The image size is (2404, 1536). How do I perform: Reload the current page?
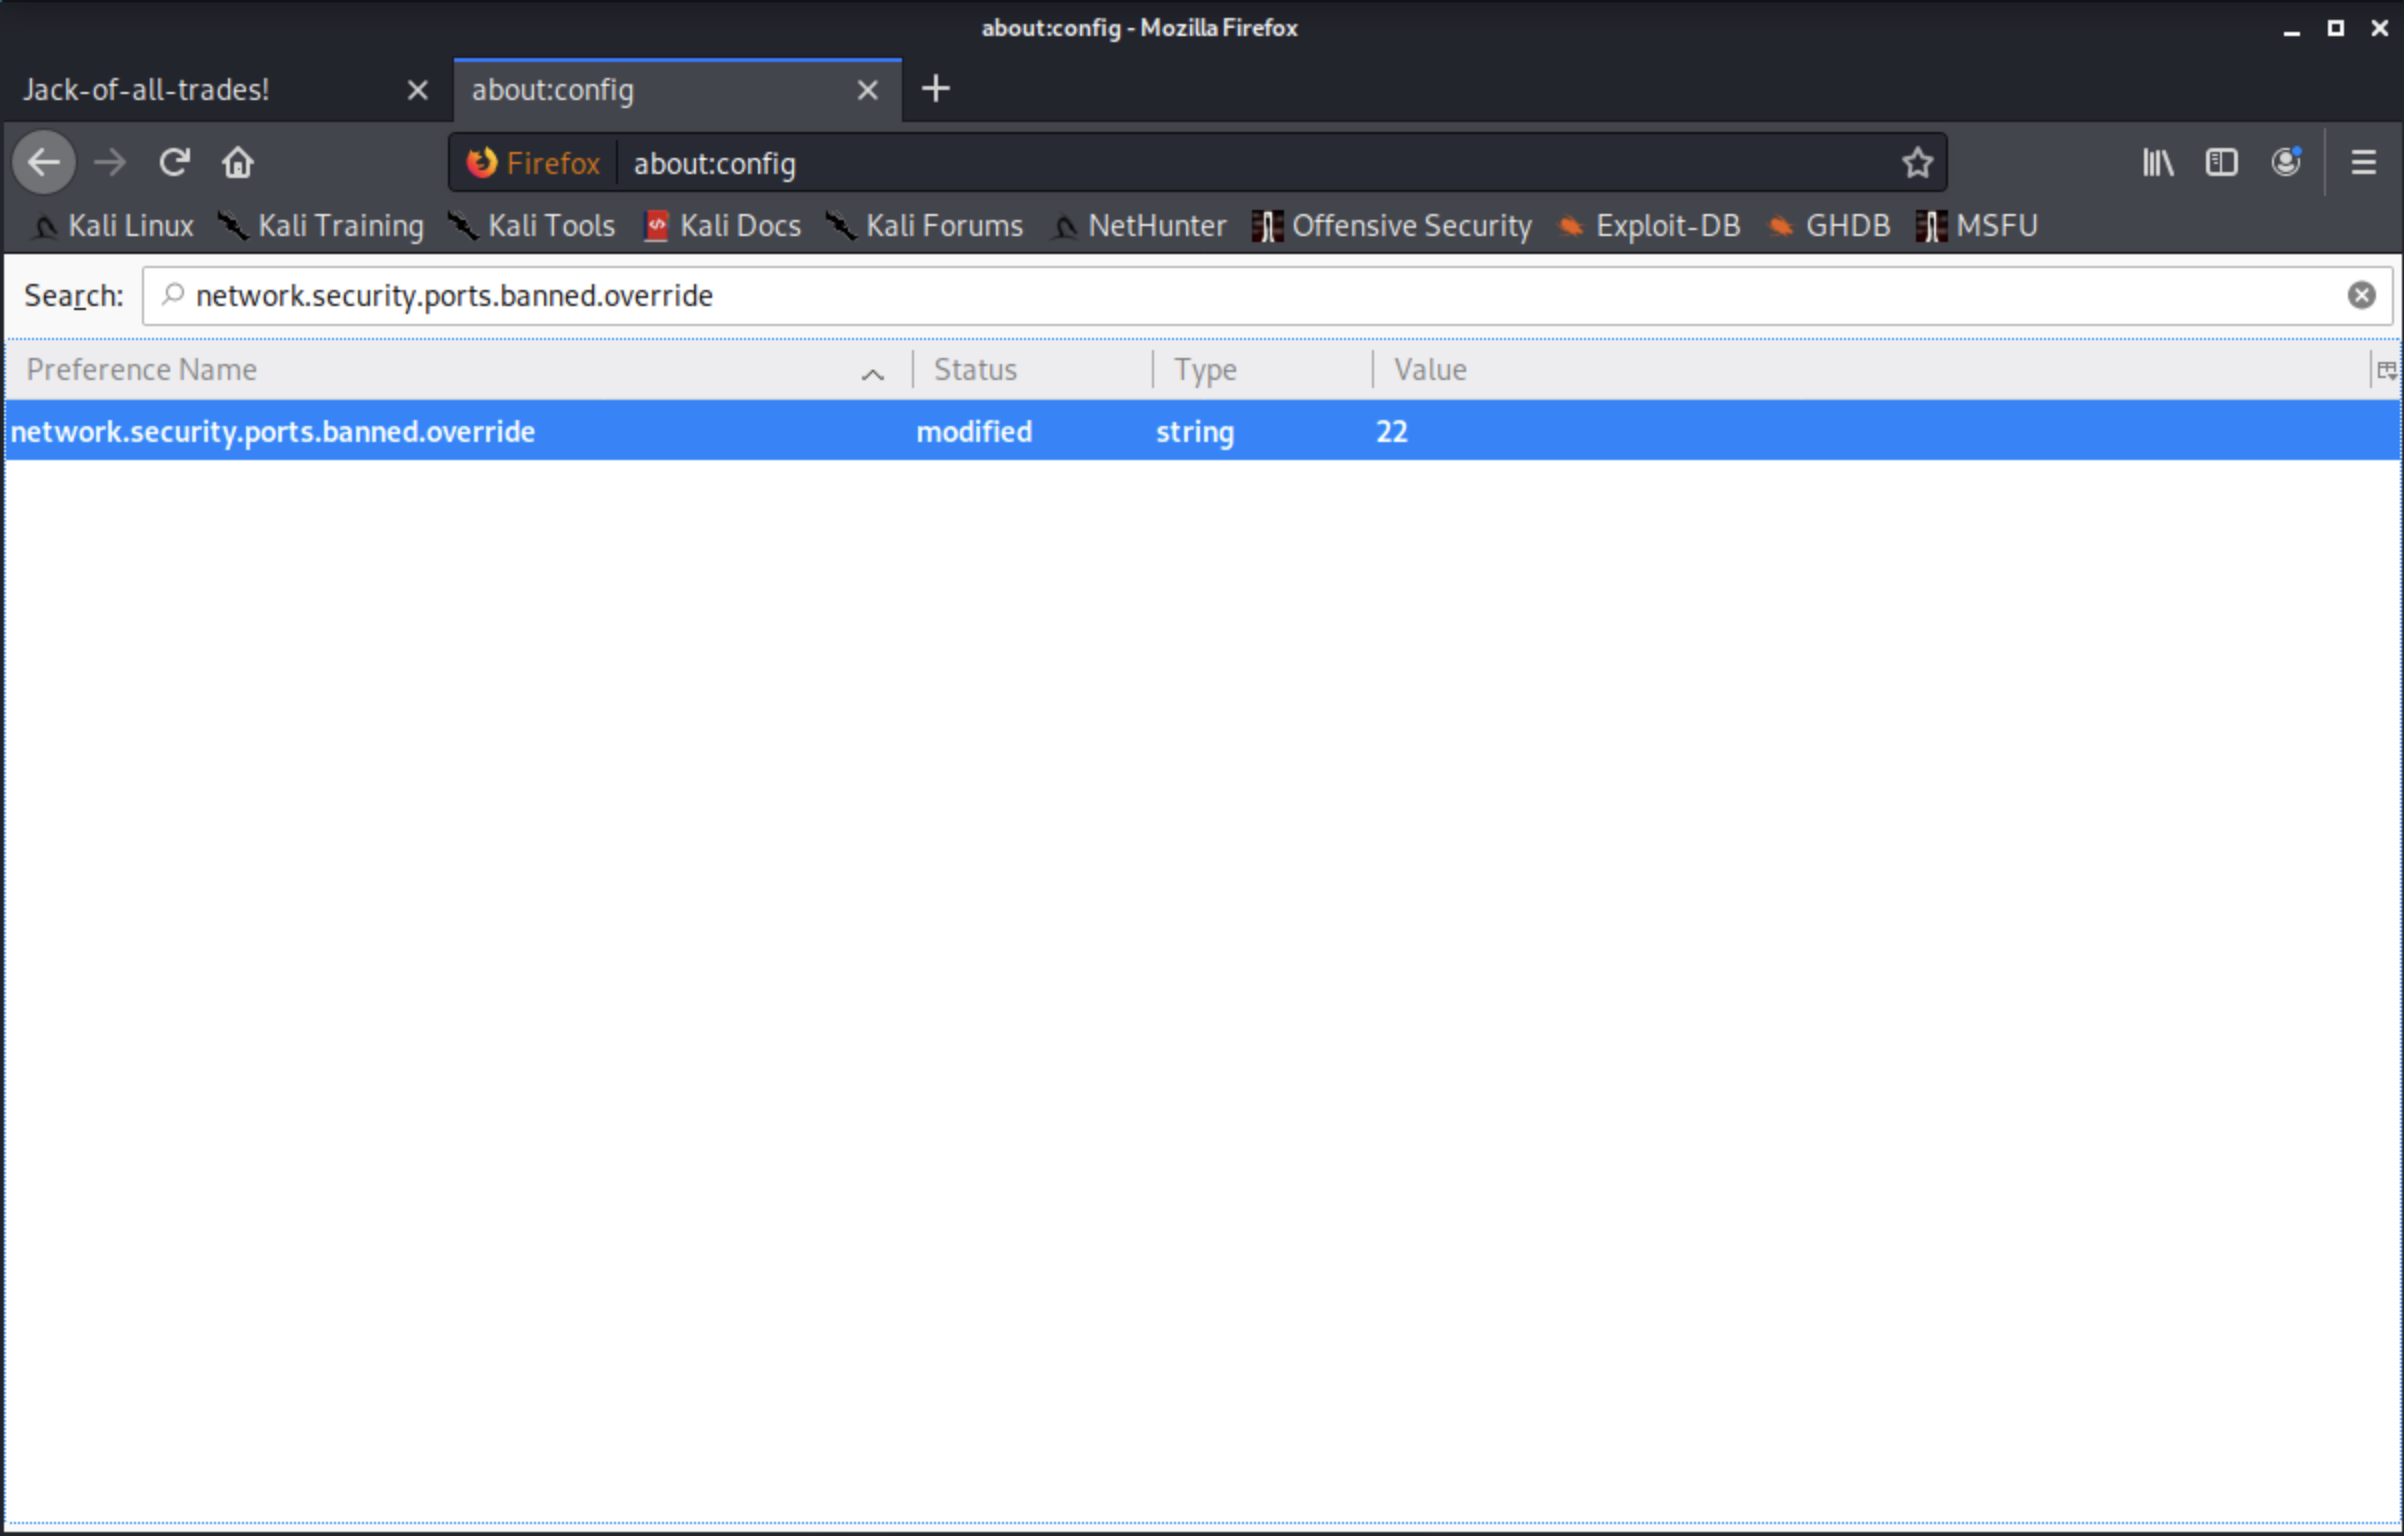pos(174,162)
